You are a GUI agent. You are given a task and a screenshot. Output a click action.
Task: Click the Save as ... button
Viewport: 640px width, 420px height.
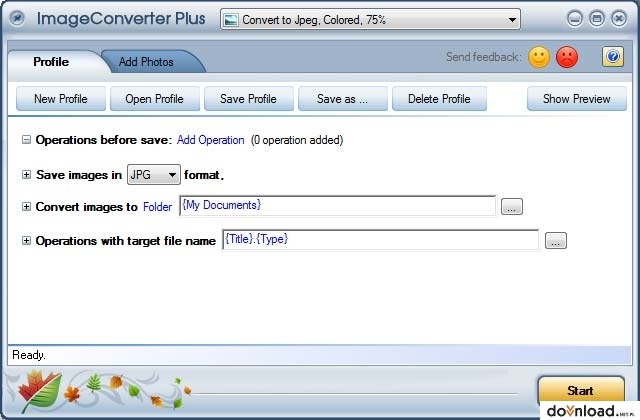click(x=342, y=99)
